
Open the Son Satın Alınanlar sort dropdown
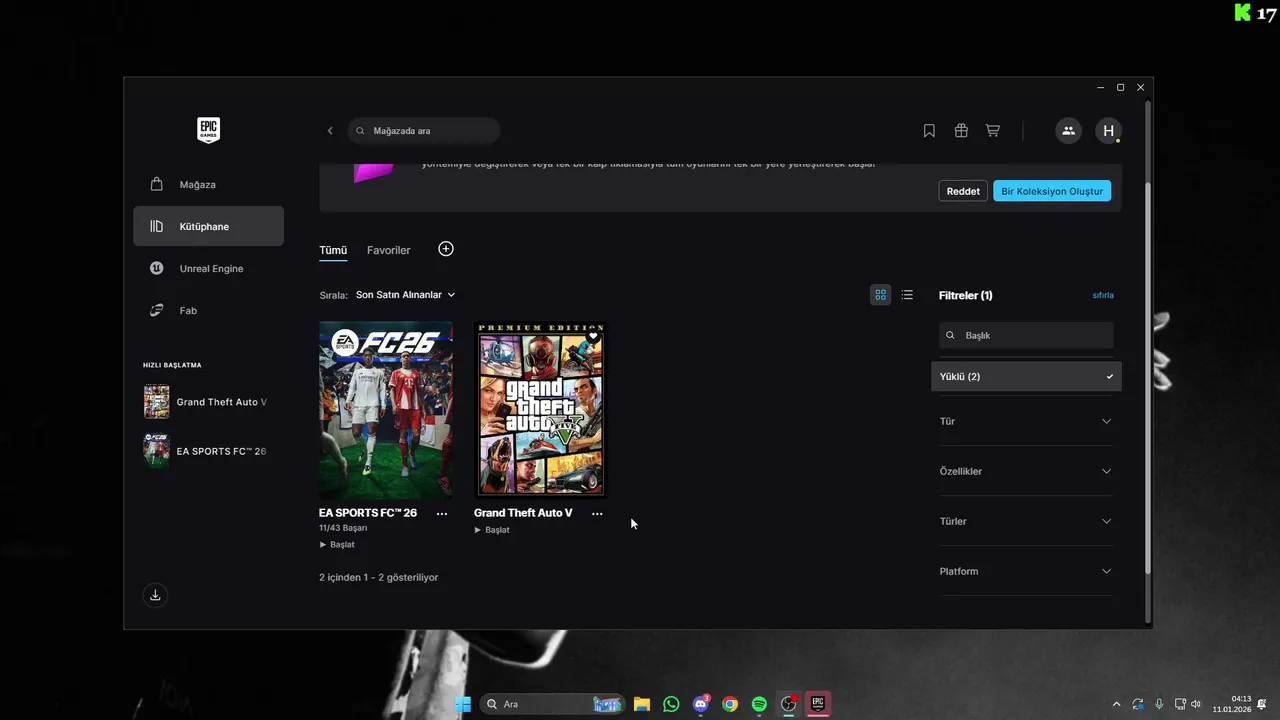pos(406,295)
